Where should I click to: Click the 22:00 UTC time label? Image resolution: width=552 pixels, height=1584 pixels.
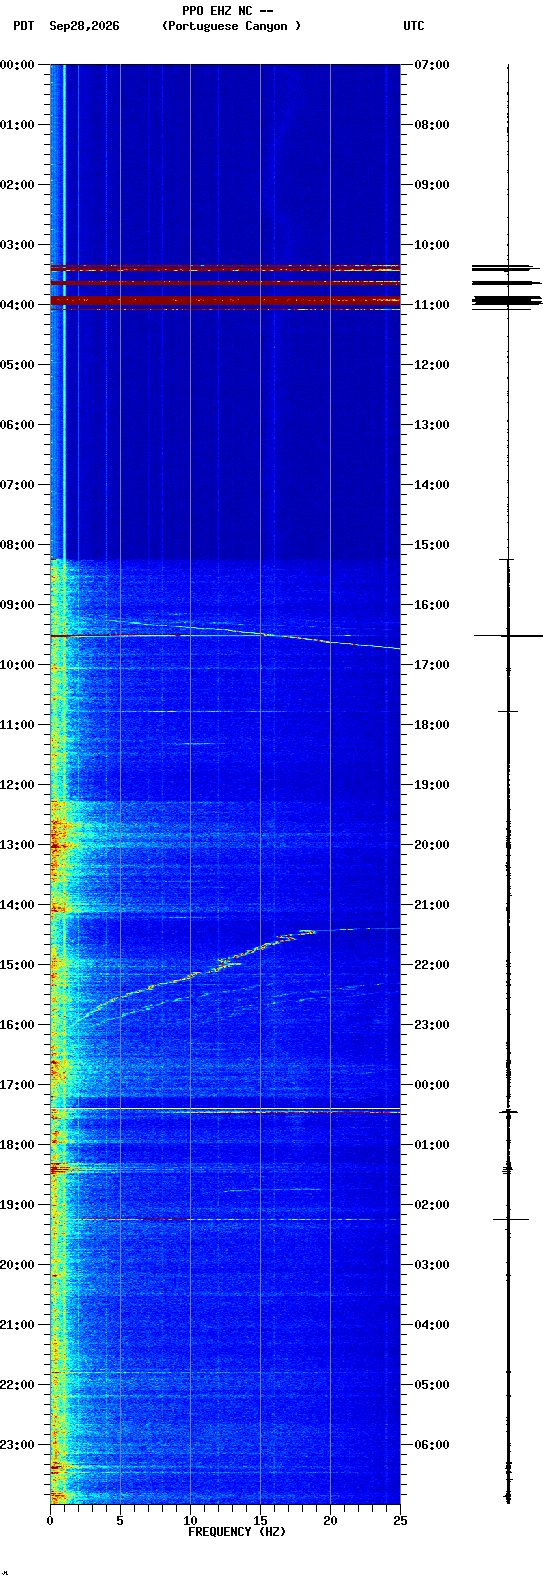tap(432, 965)
